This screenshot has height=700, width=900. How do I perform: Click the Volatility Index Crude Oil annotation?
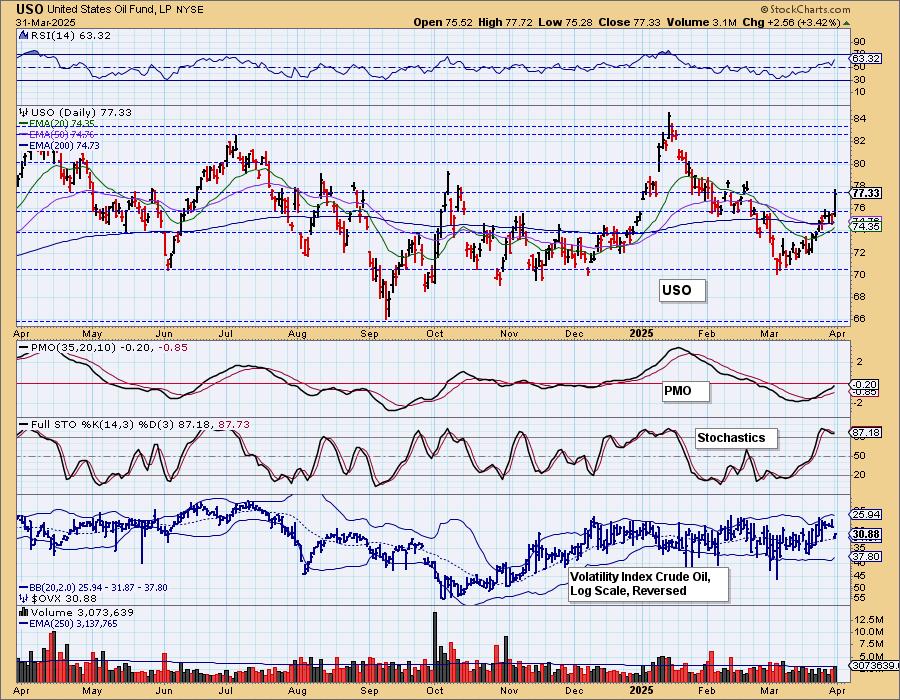(x=649, y=584)
